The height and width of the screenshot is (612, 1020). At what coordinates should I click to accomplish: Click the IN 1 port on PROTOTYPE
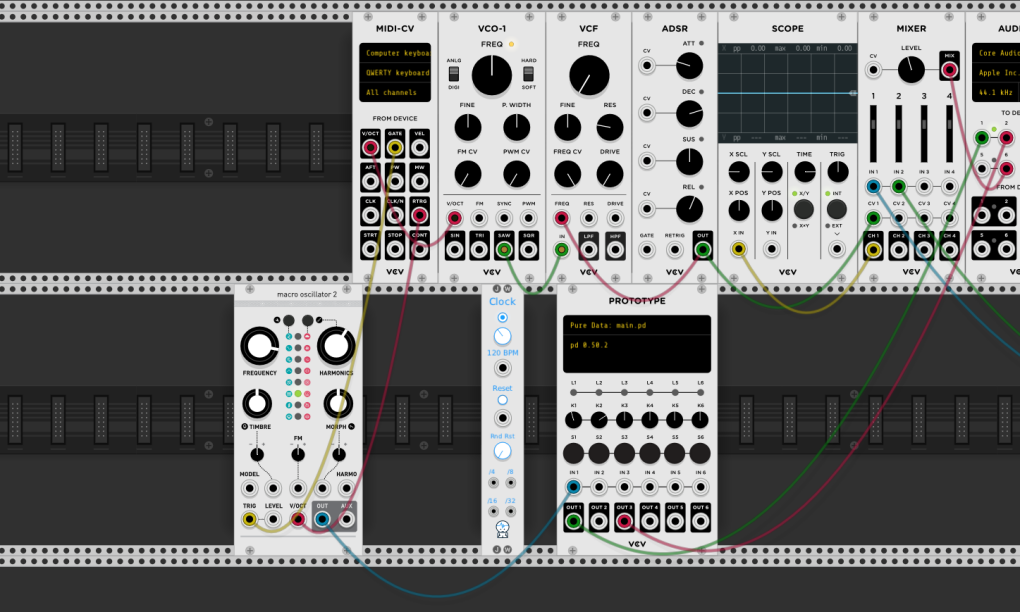point(573,486)
